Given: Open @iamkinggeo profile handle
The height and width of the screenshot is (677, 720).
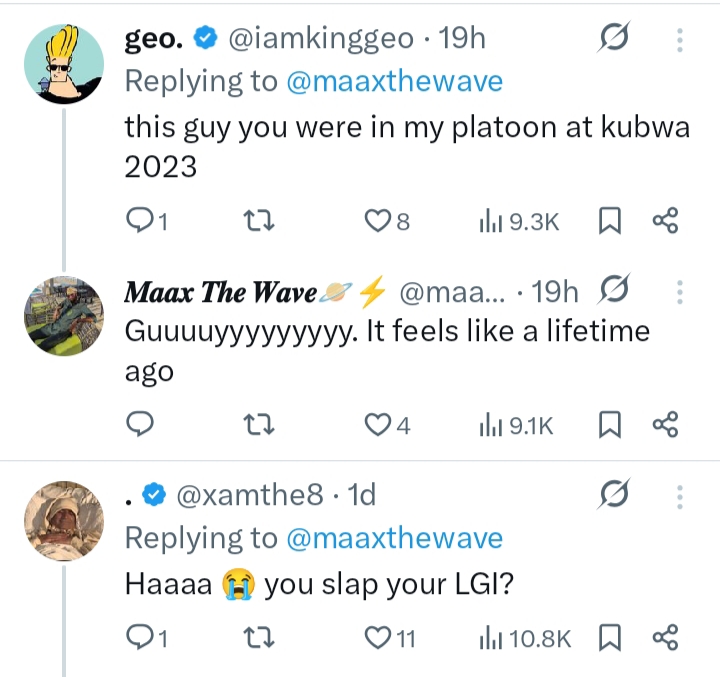Looking at the screenshot, I should 321,40.
